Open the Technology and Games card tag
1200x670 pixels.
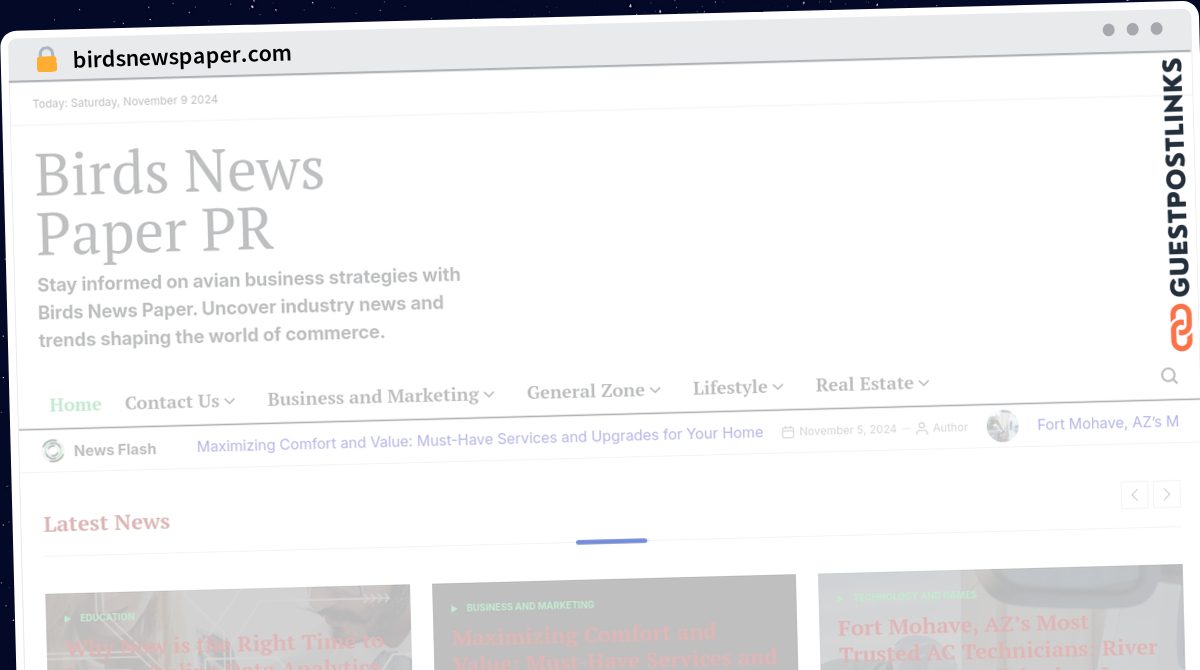[915, 597]
